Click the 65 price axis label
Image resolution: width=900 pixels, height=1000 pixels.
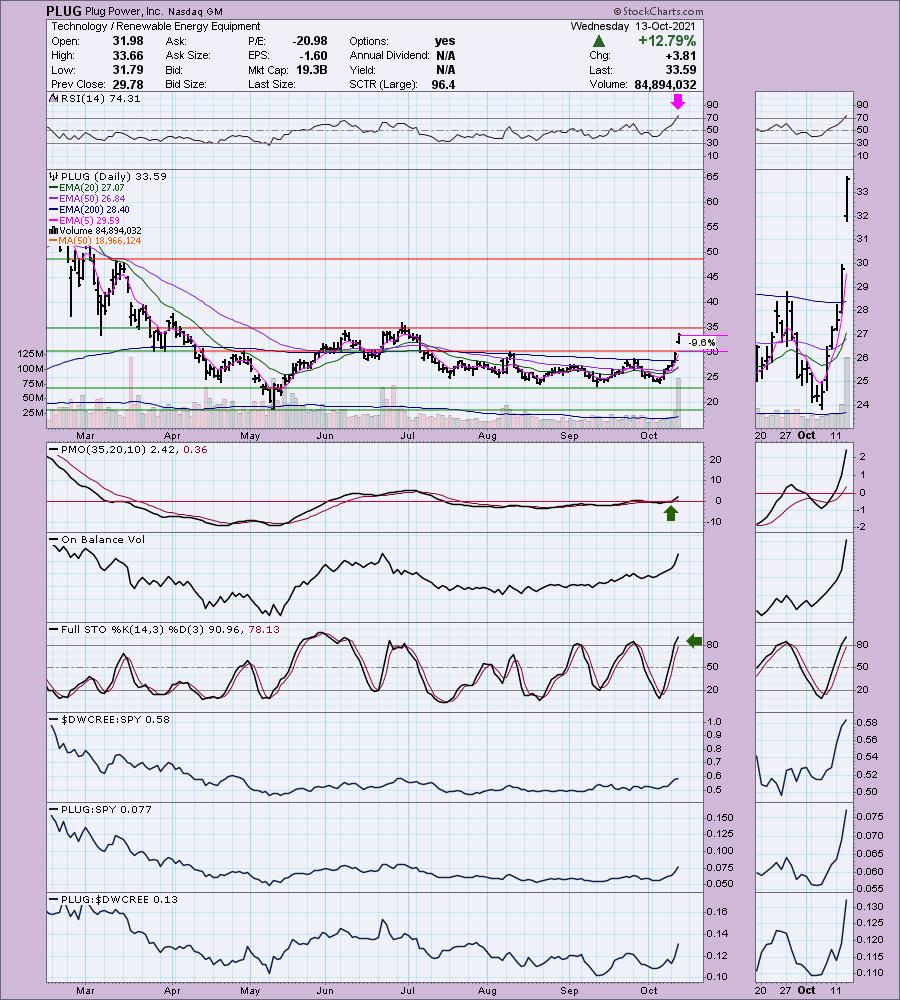coord(712,177)
